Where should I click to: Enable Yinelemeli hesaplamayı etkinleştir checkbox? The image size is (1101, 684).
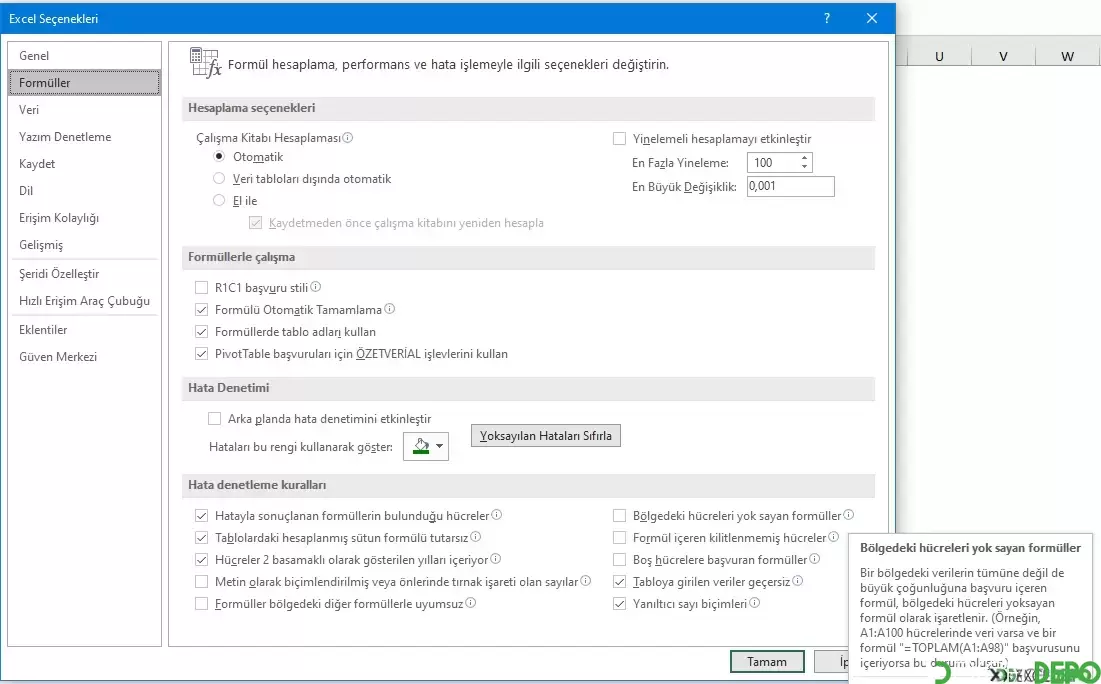pos(619,138)
